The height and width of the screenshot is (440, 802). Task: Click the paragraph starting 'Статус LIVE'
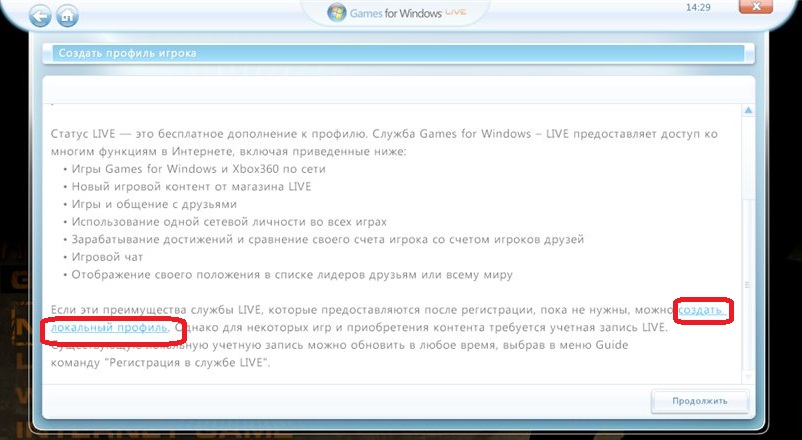384,143
